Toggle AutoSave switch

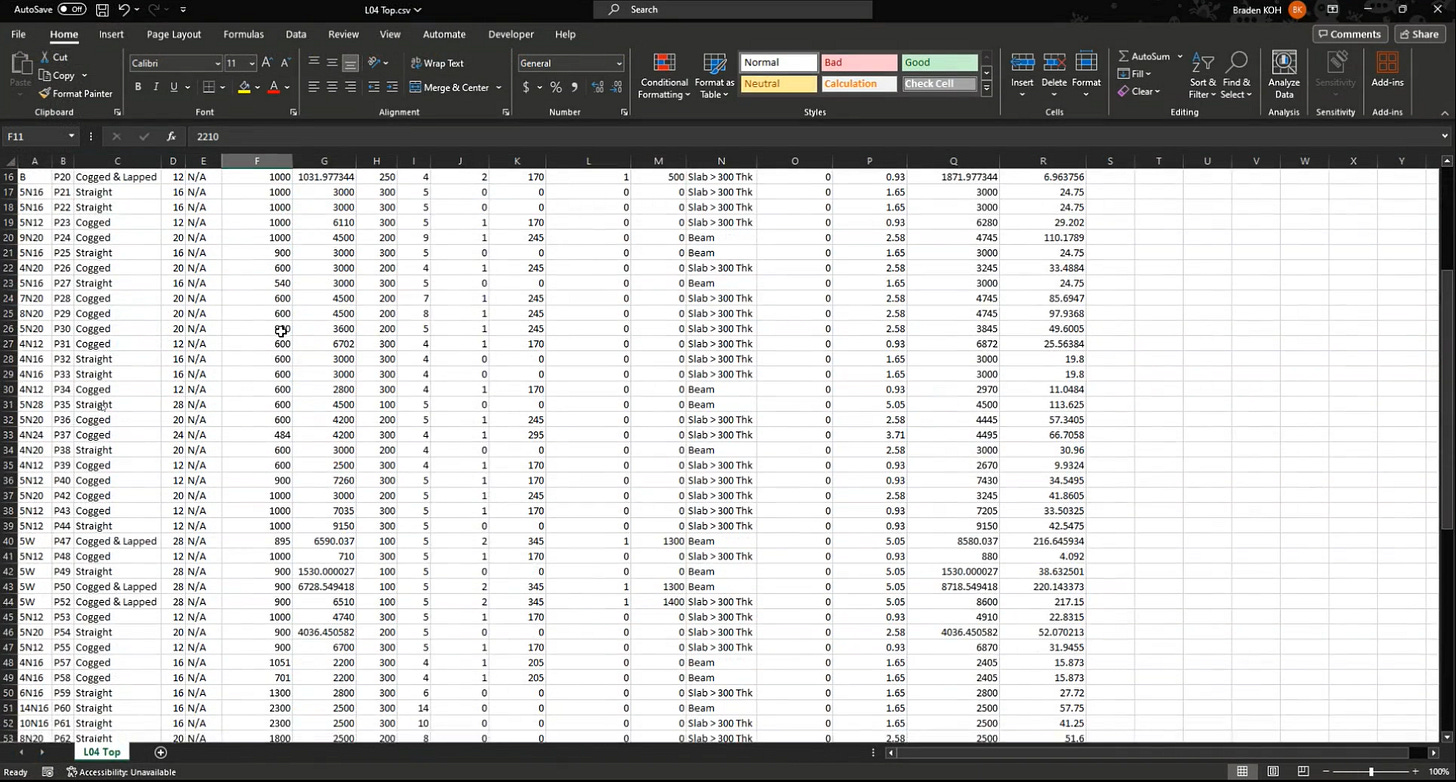(71, 9)
